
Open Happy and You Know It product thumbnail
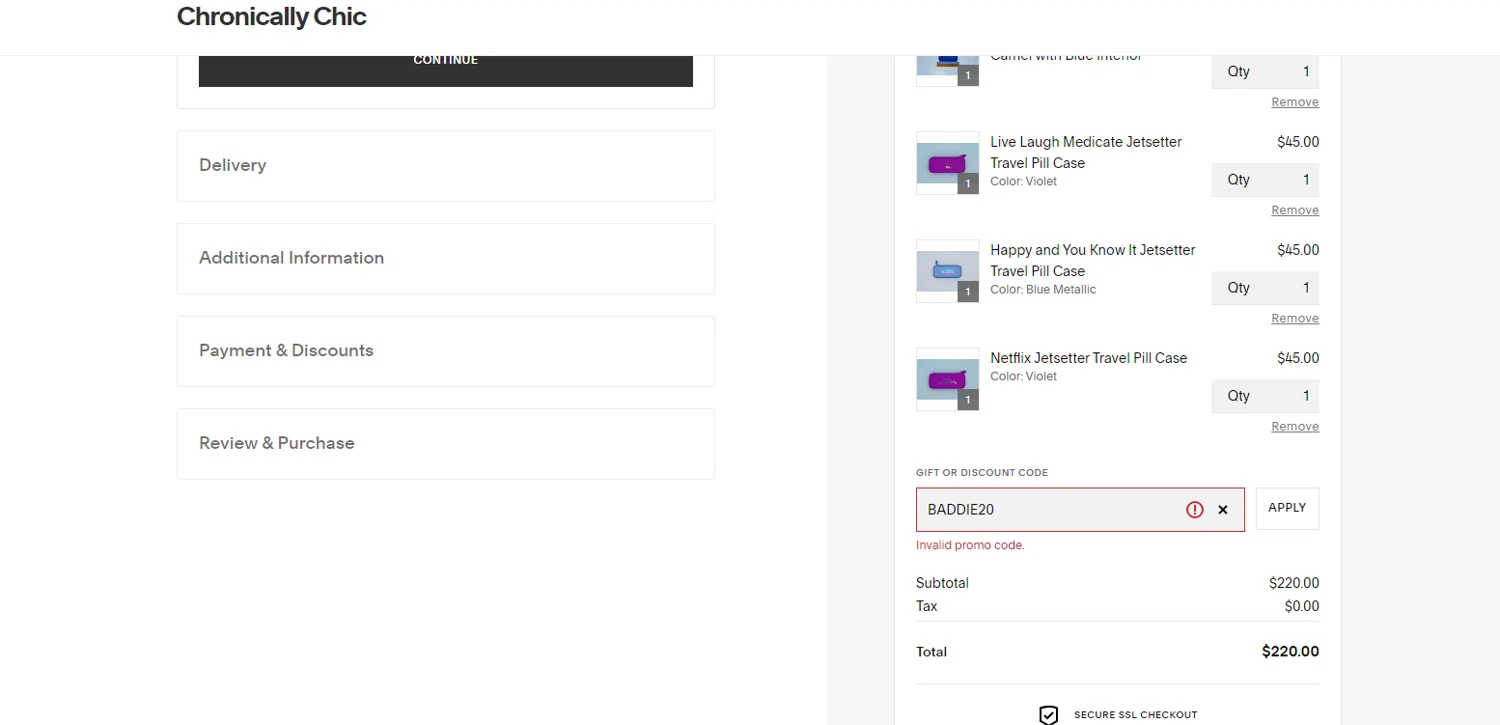(947, 271)
